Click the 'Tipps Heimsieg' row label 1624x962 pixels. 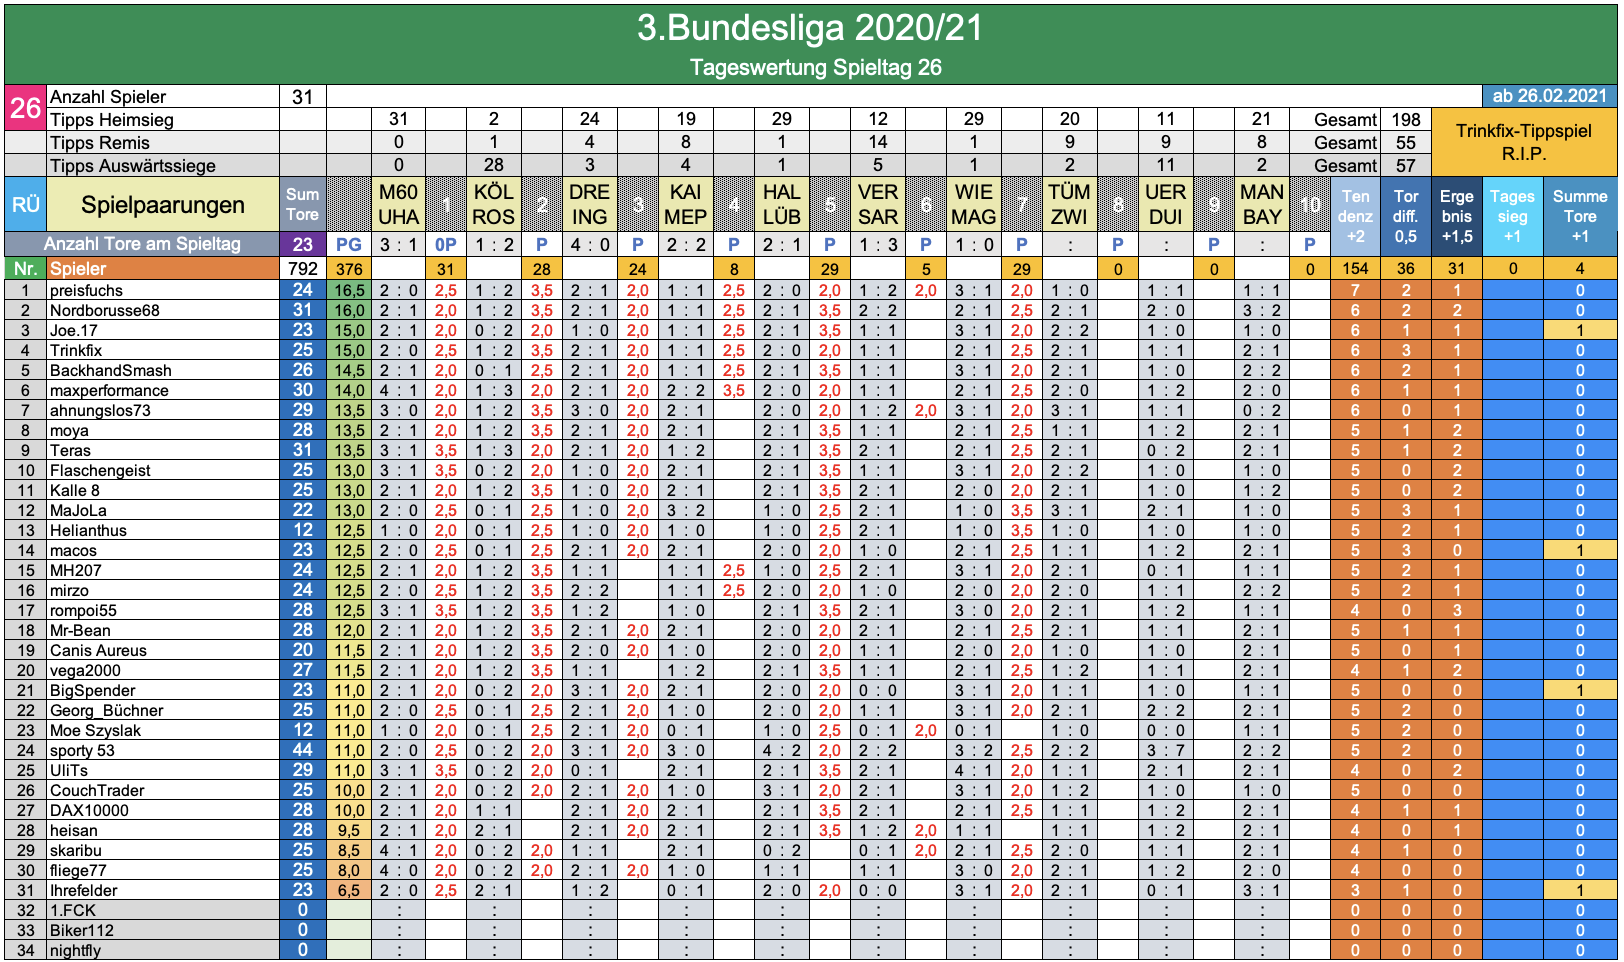tap(163, 120)
